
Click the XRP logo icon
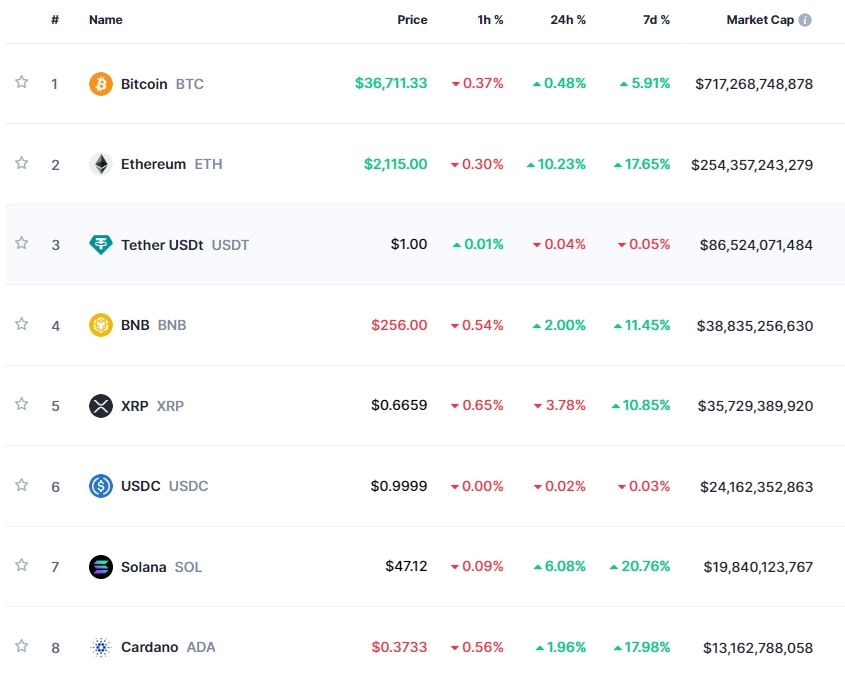101,406
